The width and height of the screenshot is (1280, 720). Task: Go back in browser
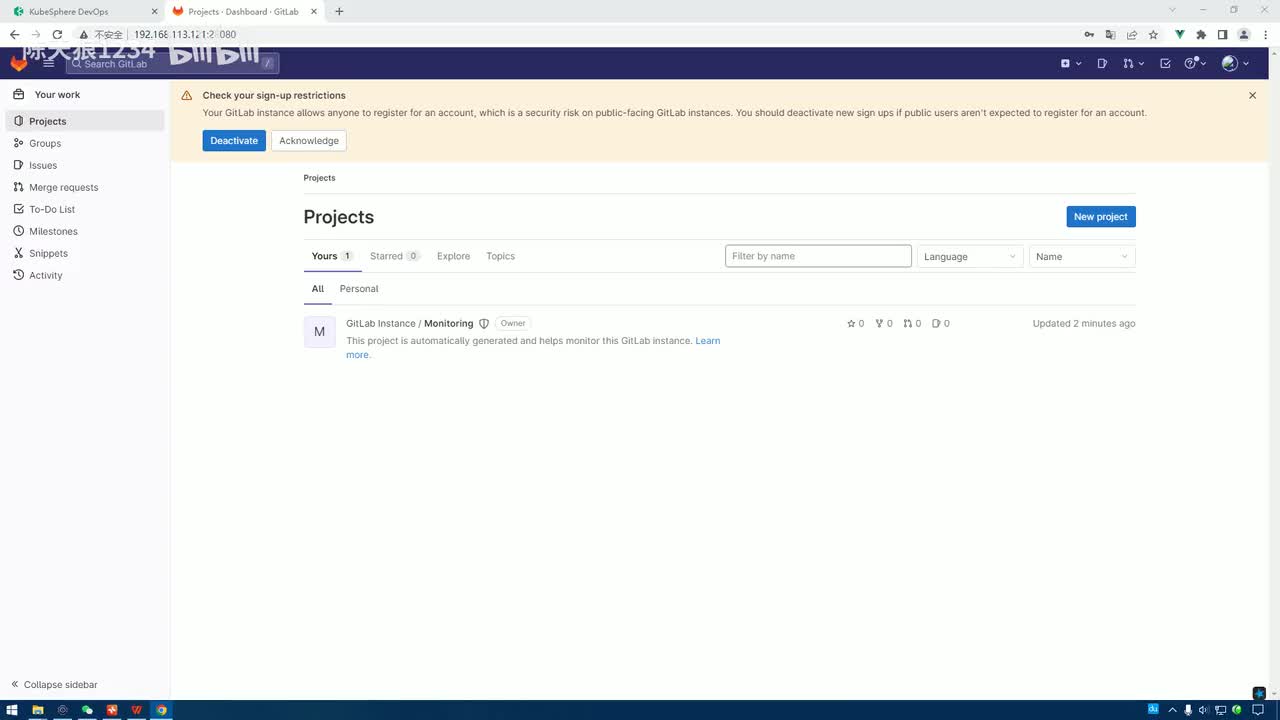click(14, 34)
